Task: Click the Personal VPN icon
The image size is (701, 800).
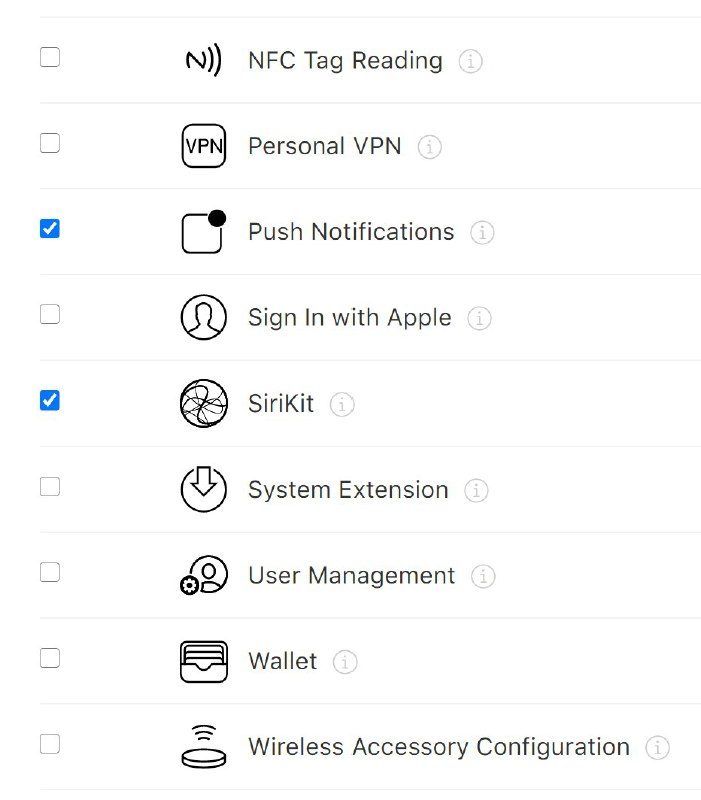Action: [x=204, y=146]
